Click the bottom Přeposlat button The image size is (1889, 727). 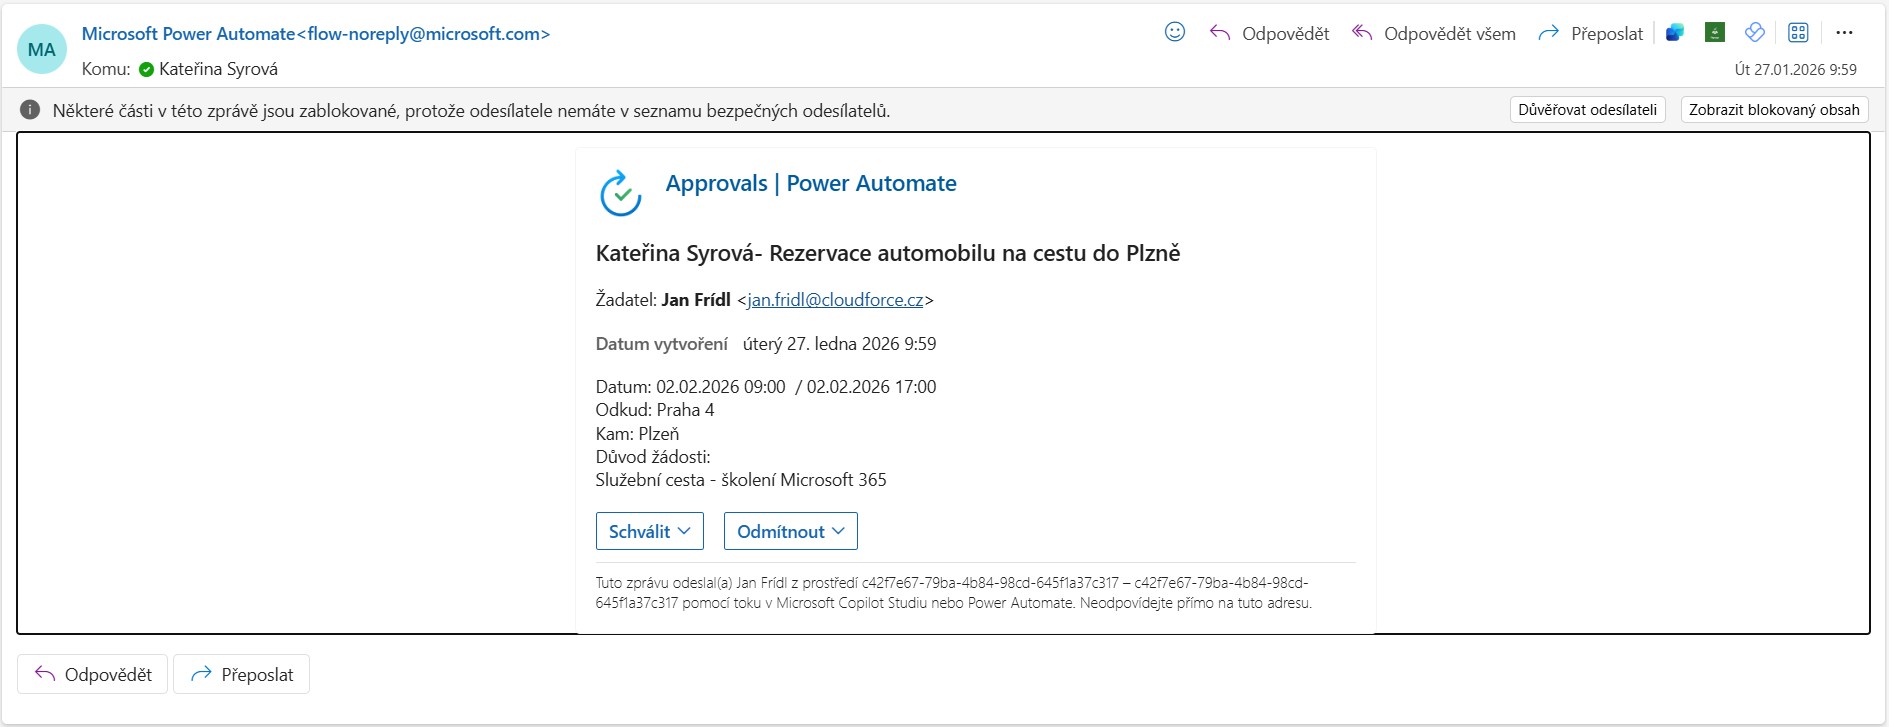click(x=242, y=674)
